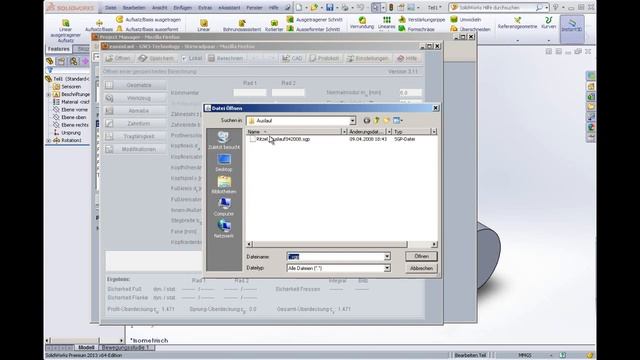
Task: Click the SolidWorks Undo icon
Action: click(360, 7)
